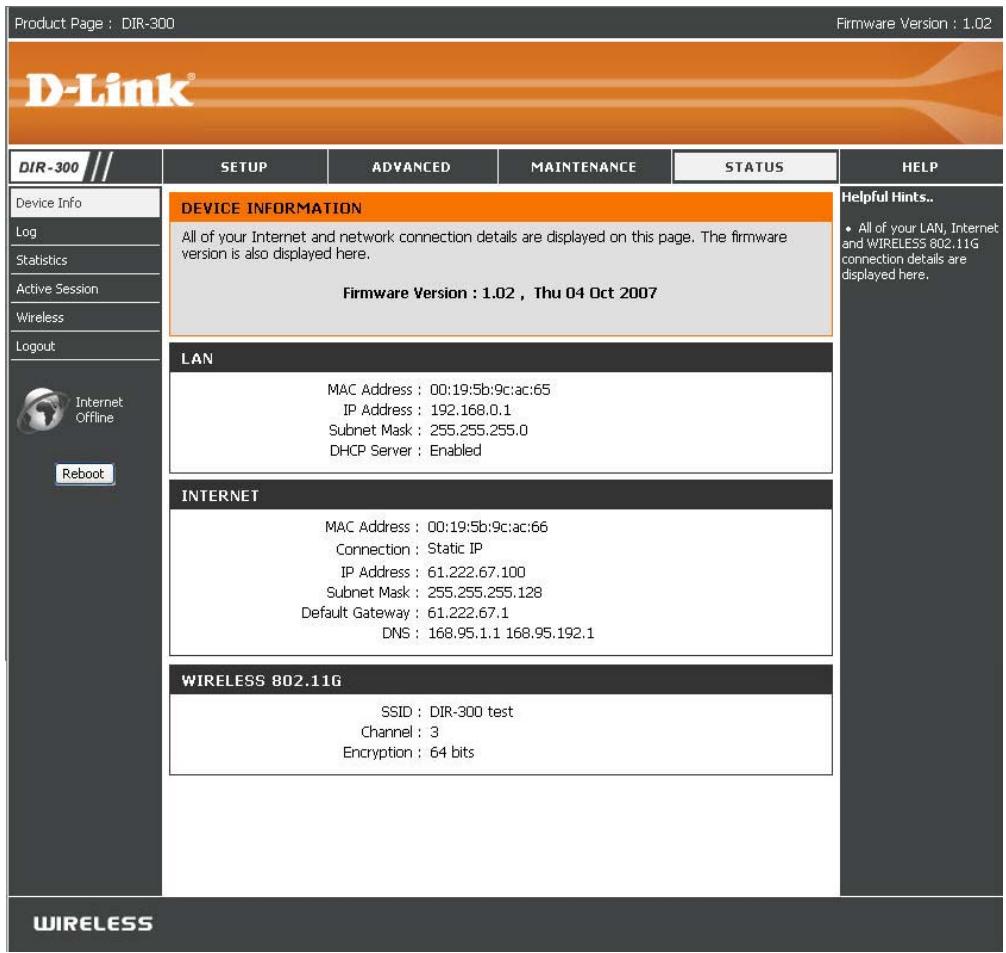The image size is (1006, 953).
Task: Click the Encryption value 64 bits
Action: coord(452,752)
